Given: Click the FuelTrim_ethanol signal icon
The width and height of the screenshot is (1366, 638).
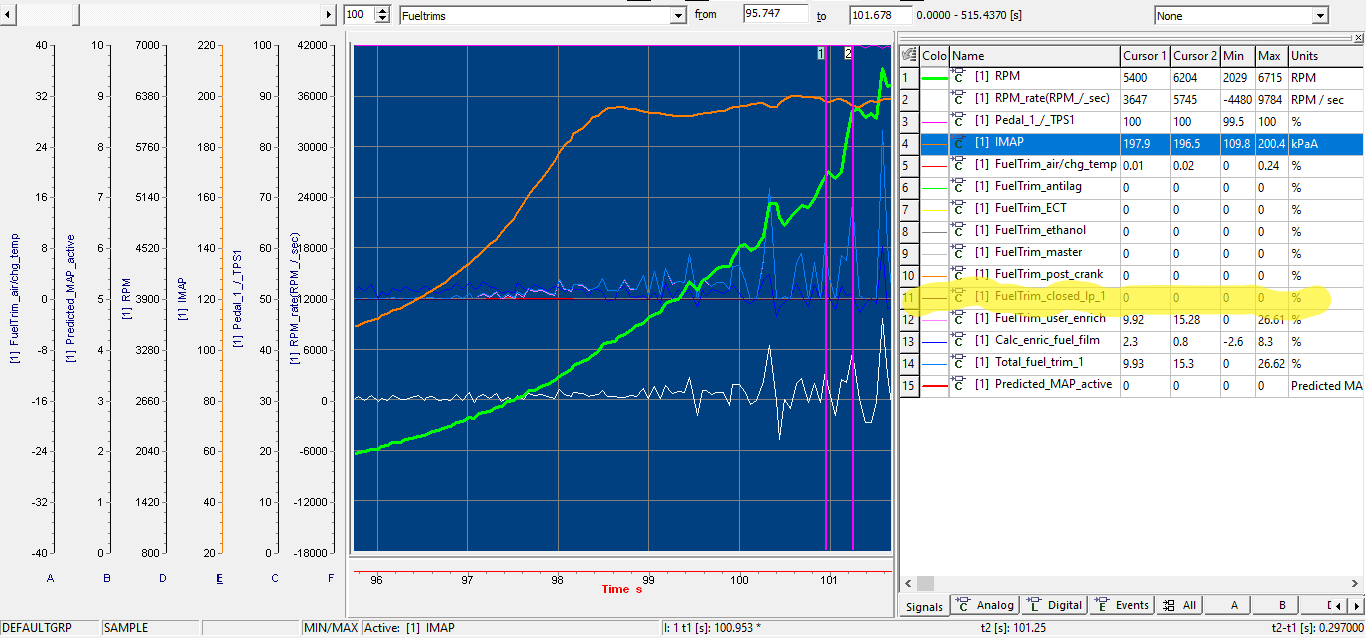Looking at the screenshot, I should (959, 231).
